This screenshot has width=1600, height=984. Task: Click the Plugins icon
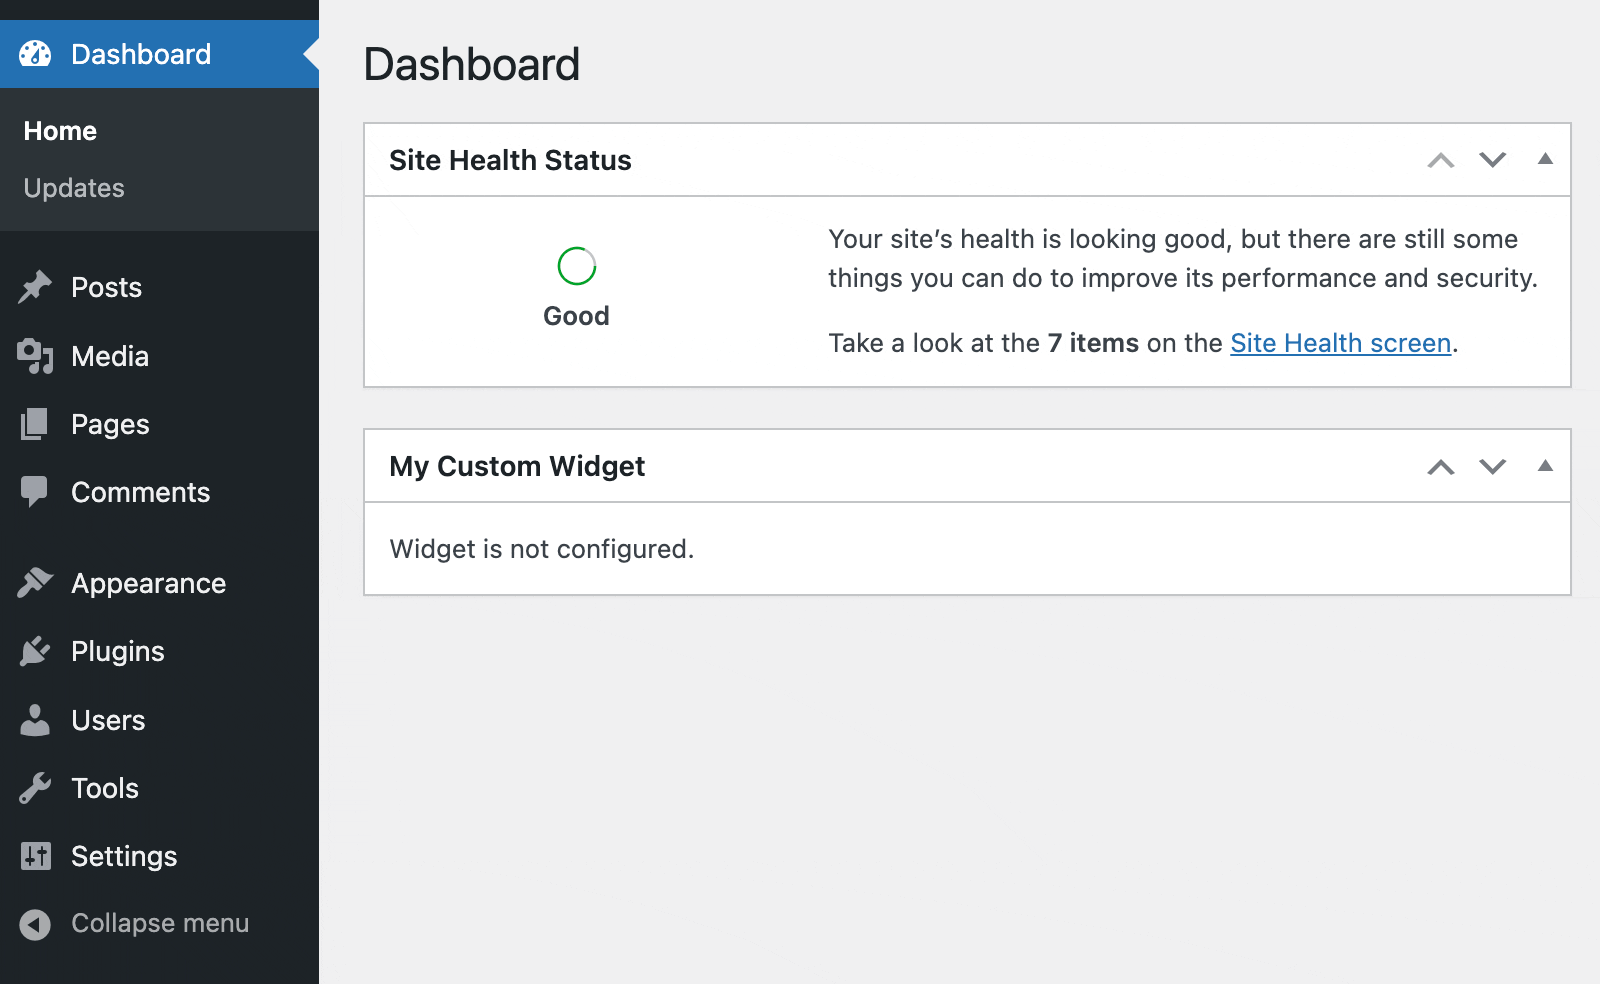pyautogui.click(x=34, y=651)
